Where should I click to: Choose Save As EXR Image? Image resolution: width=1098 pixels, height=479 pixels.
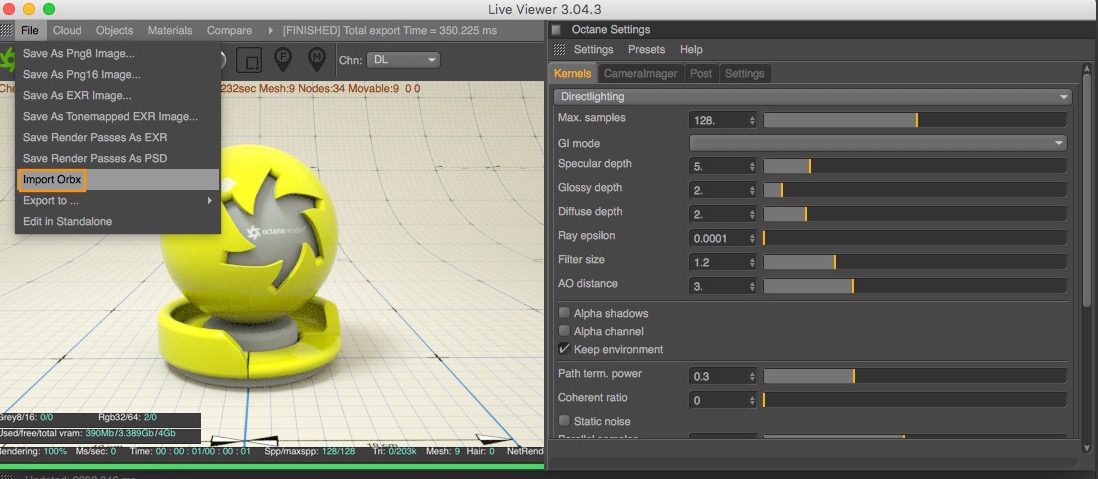(x=118, y=95)
